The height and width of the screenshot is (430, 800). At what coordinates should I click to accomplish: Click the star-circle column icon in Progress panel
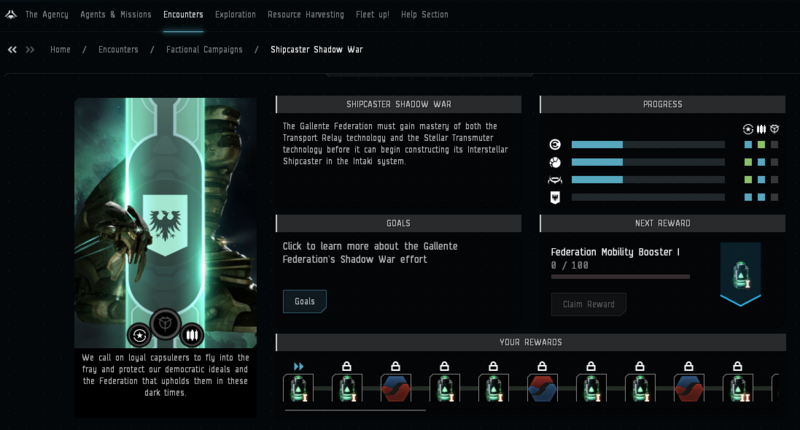click(x=748, y=129)
